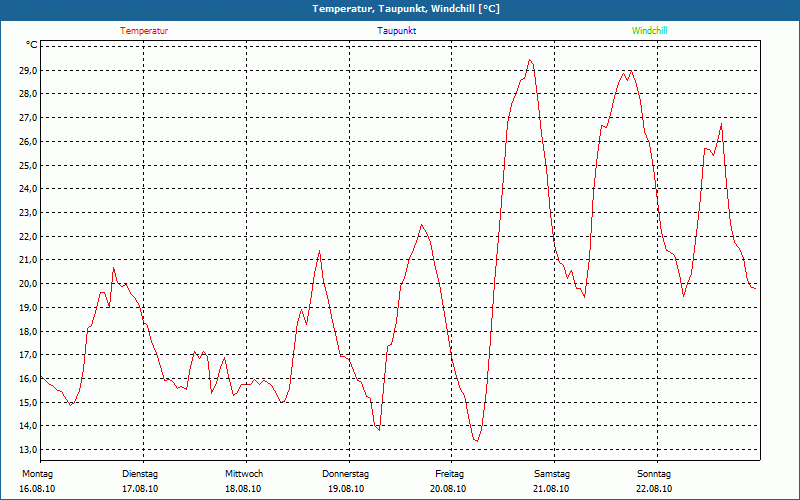Viewport: 800px width, 500px height.
Task: Select the 25,0 value on the y-axis
Action: 29,165
